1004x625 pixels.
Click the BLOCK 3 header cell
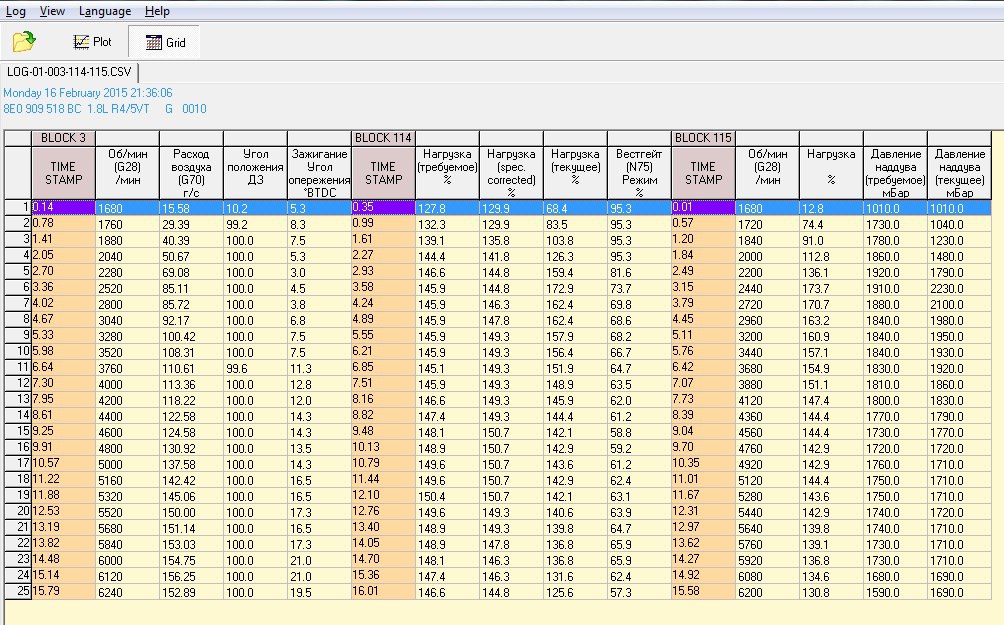pyautogui.click(x=63, y=138)
